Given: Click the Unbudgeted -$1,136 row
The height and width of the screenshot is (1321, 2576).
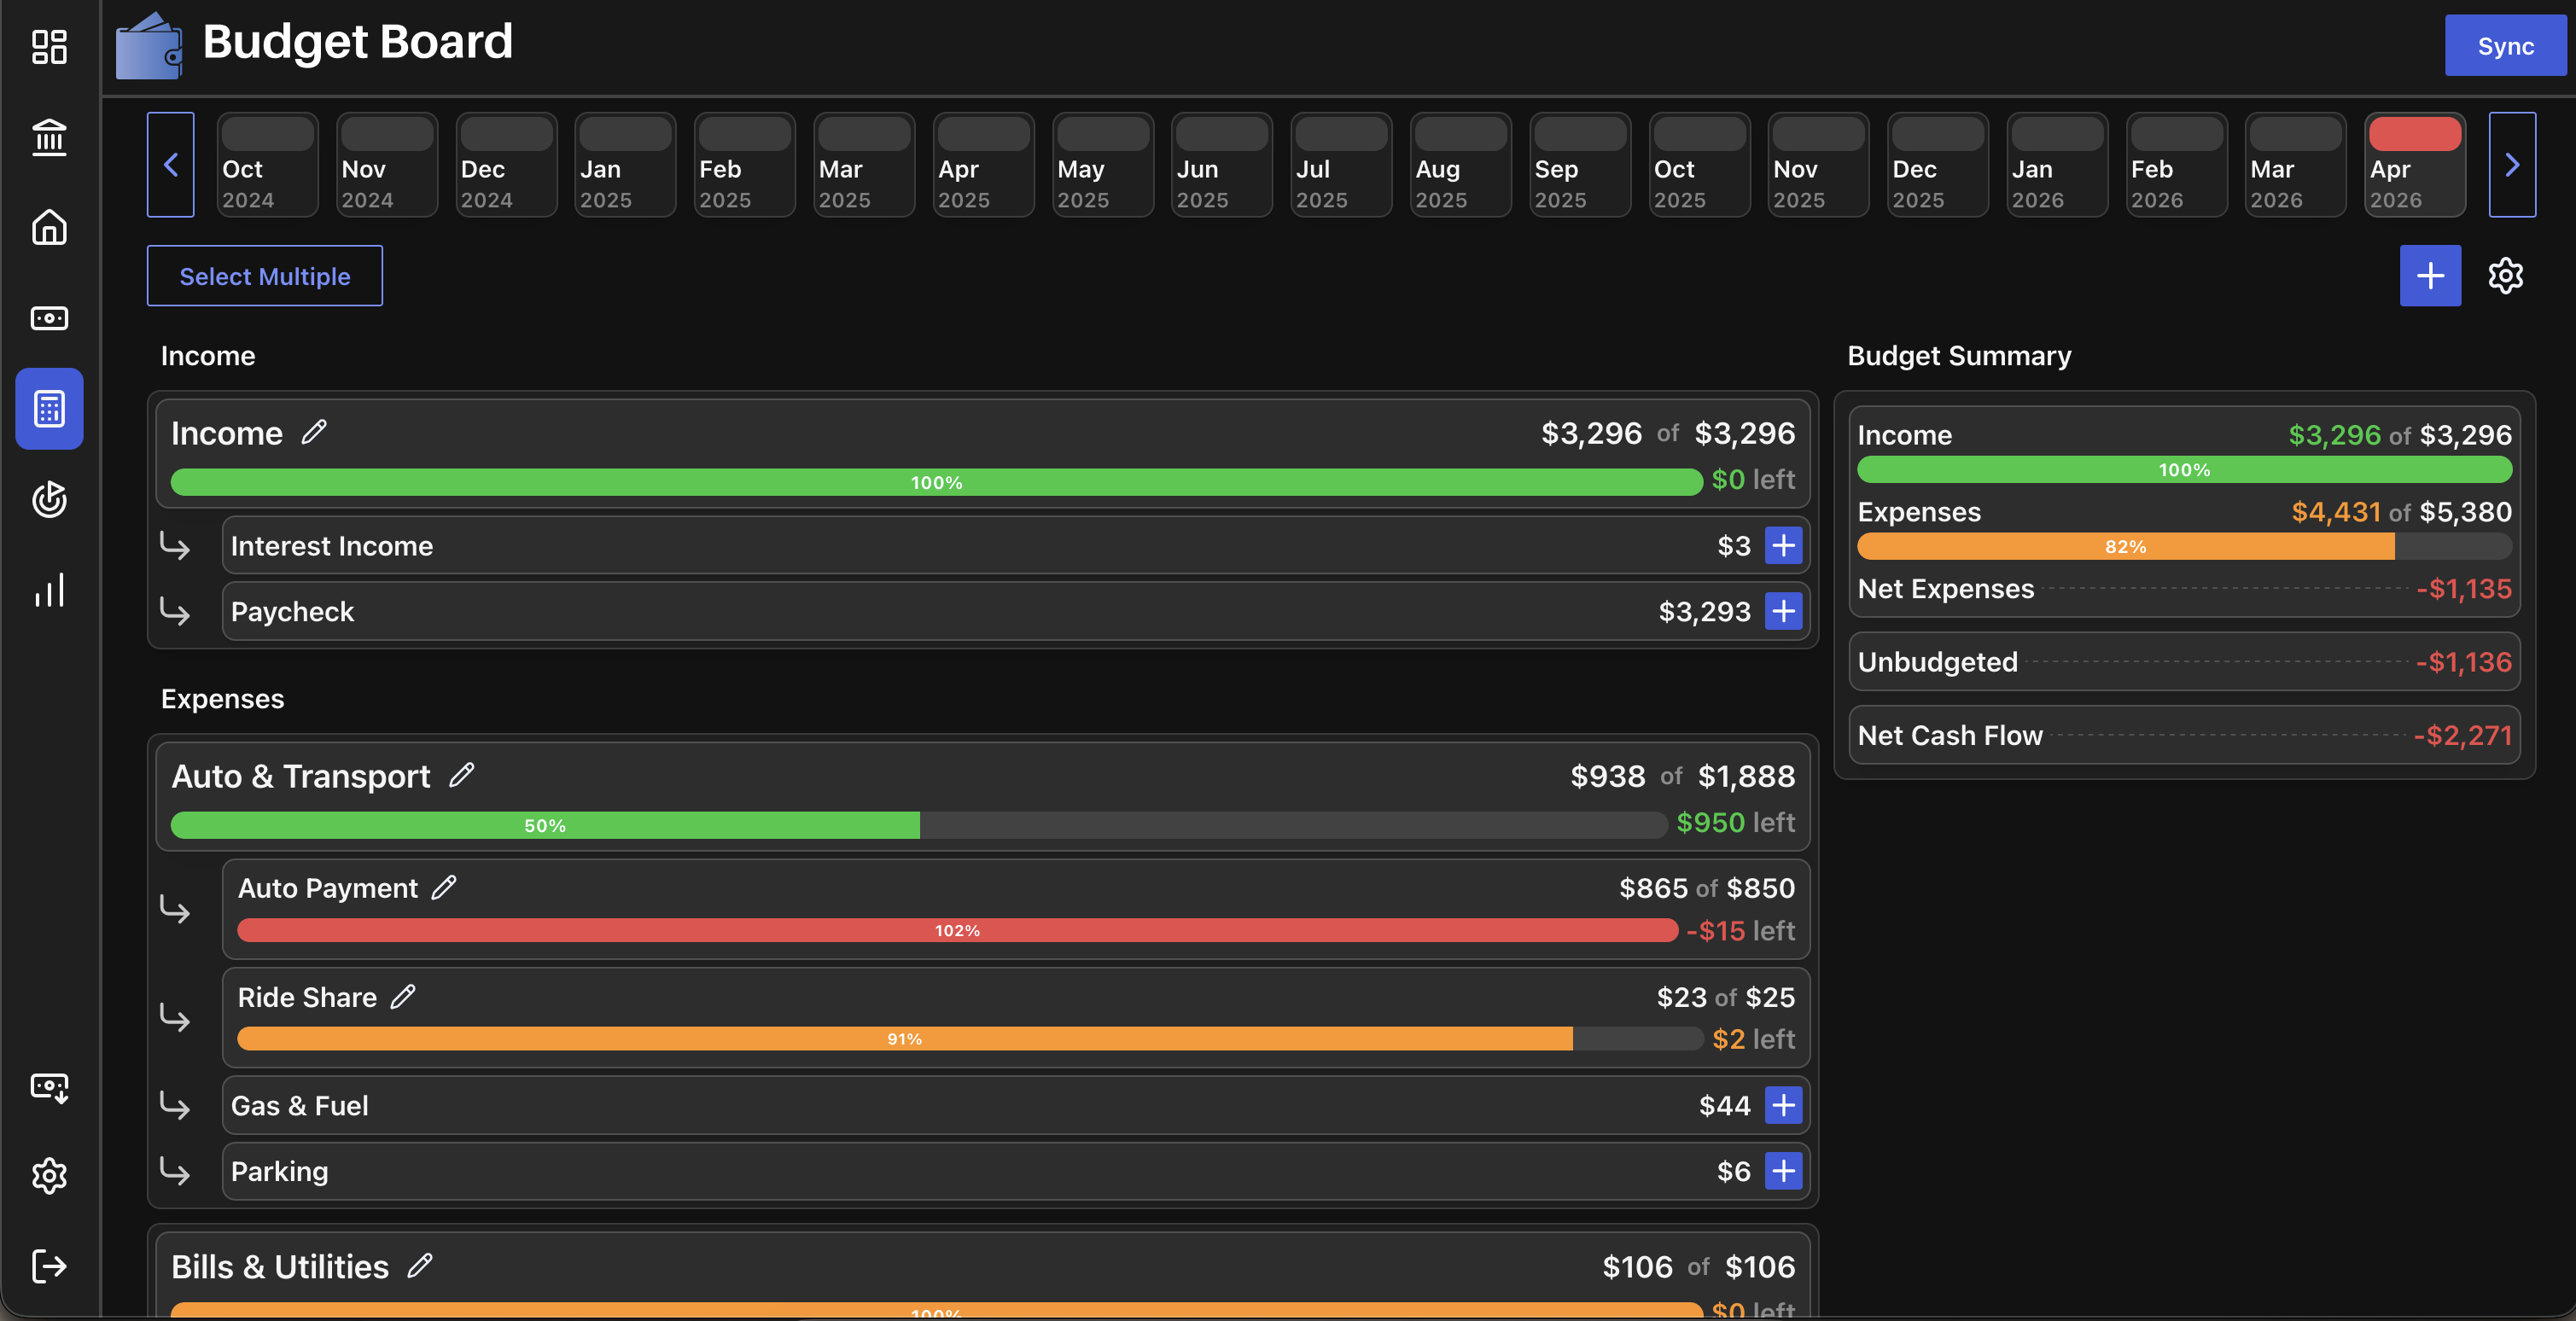Looking at the screenshot, I should pyautogui.click(x=2184, y=662).
